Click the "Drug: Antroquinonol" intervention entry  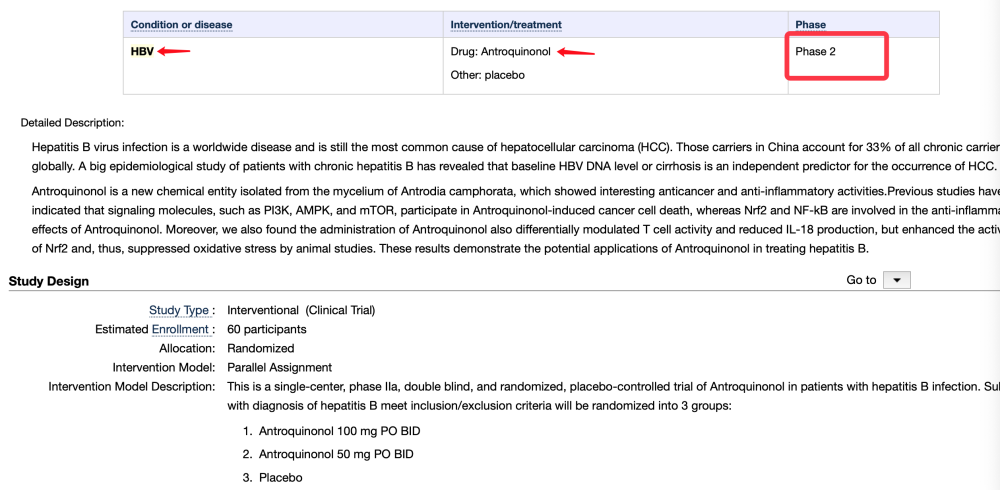(x=500, y=51)
